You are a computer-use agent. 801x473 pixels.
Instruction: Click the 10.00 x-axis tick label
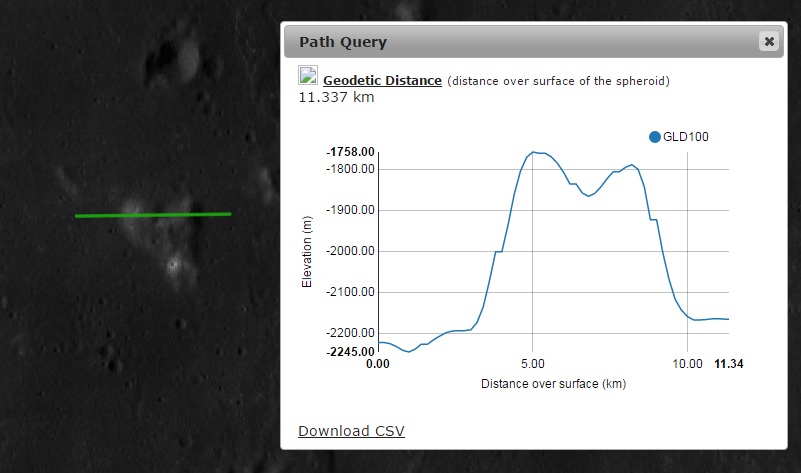(687, 364)
